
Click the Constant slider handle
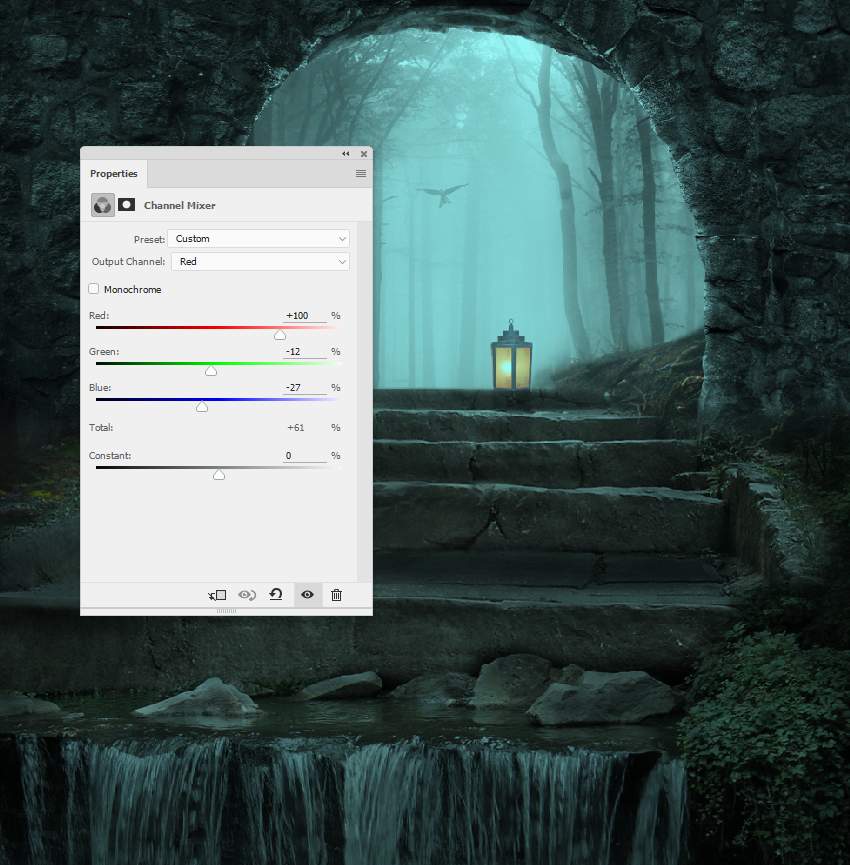tap(219, 475)
